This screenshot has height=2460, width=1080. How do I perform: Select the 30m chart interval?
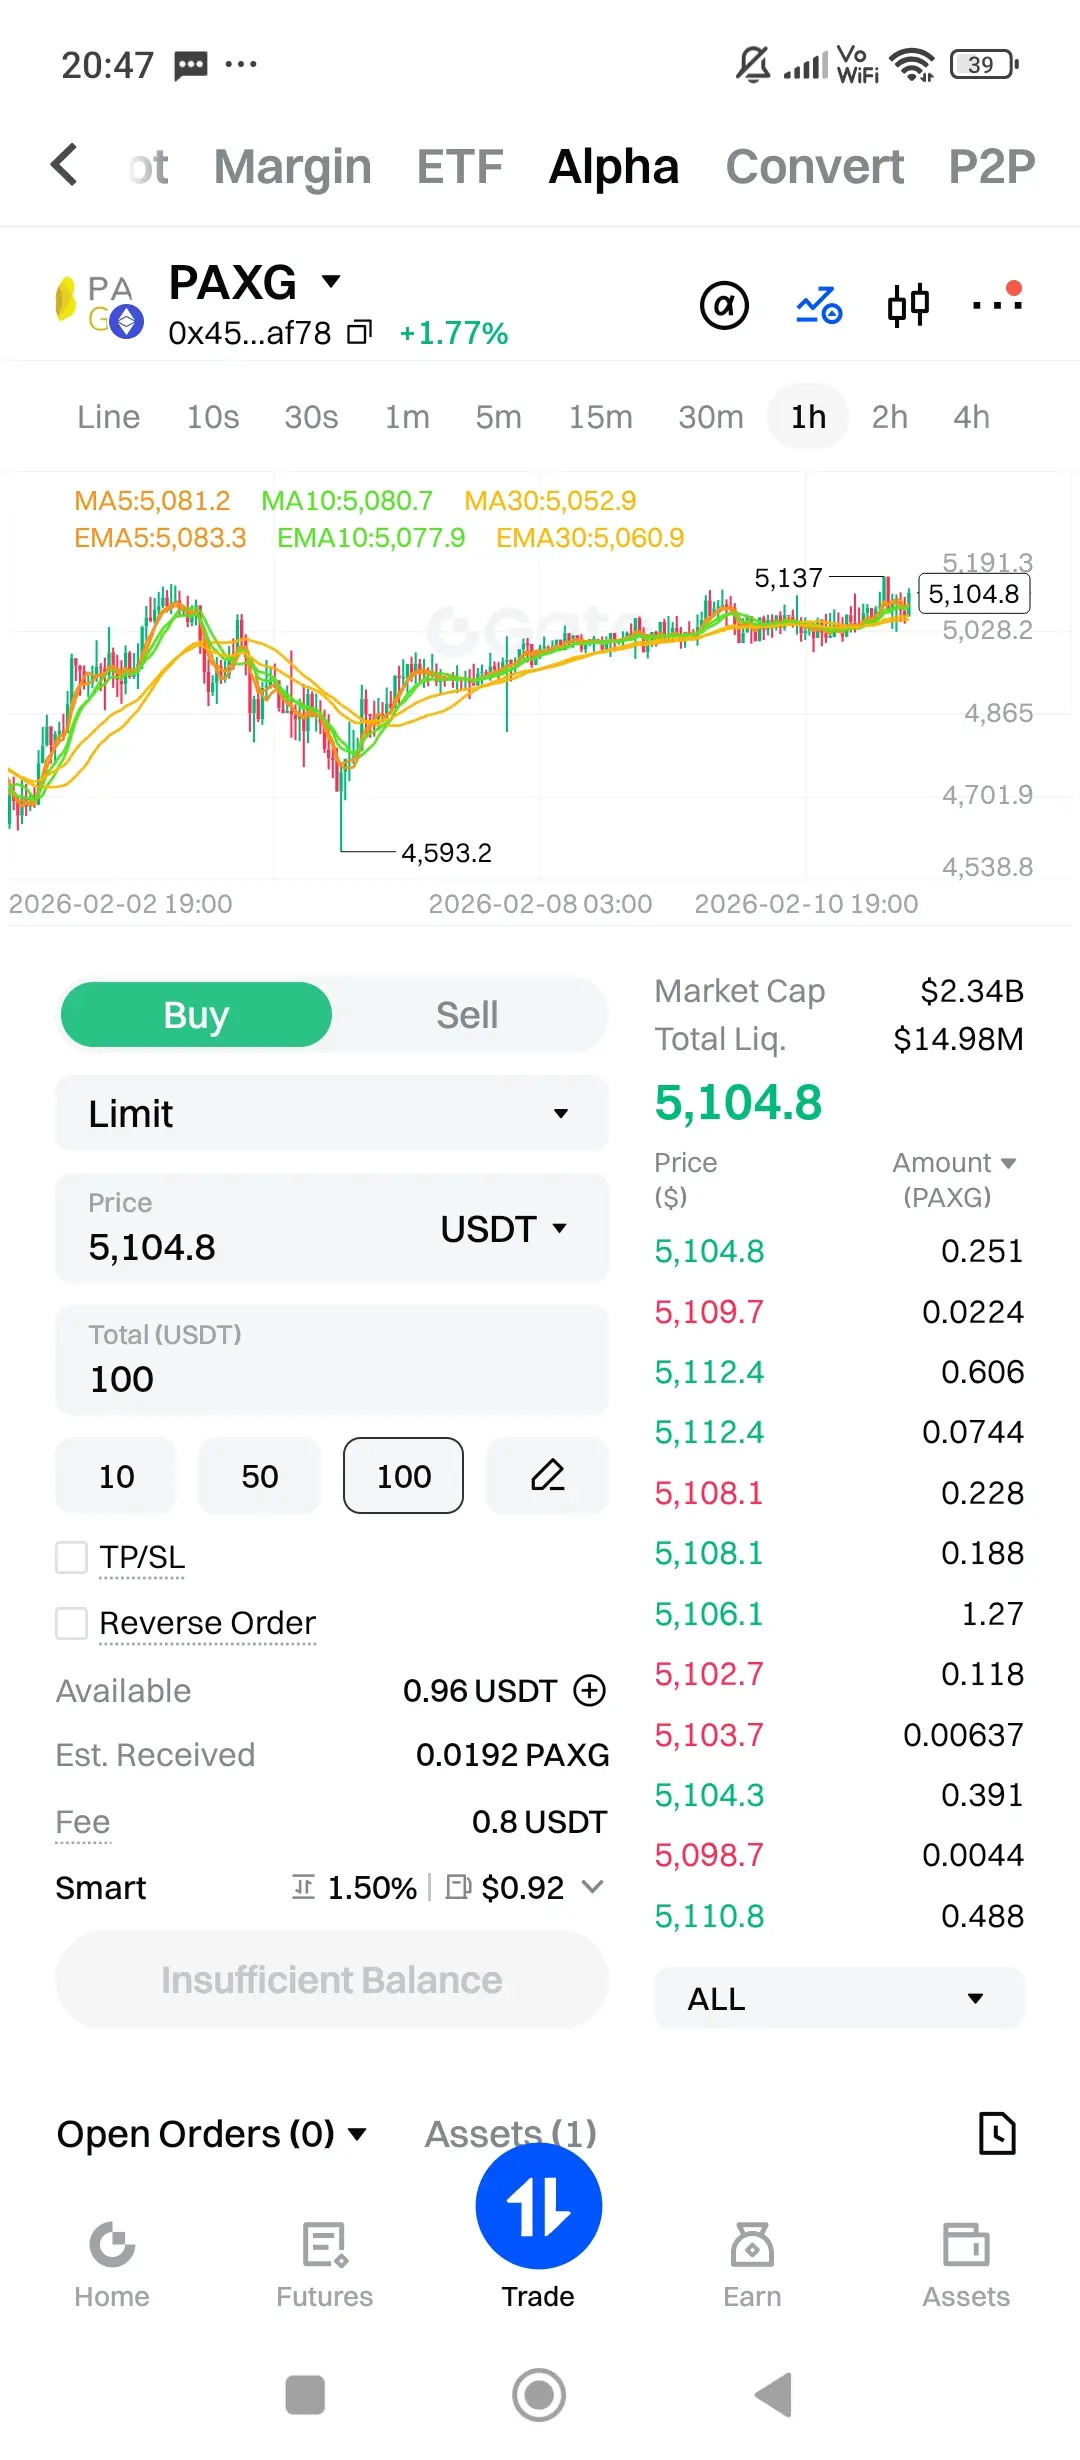pos(711,416)
